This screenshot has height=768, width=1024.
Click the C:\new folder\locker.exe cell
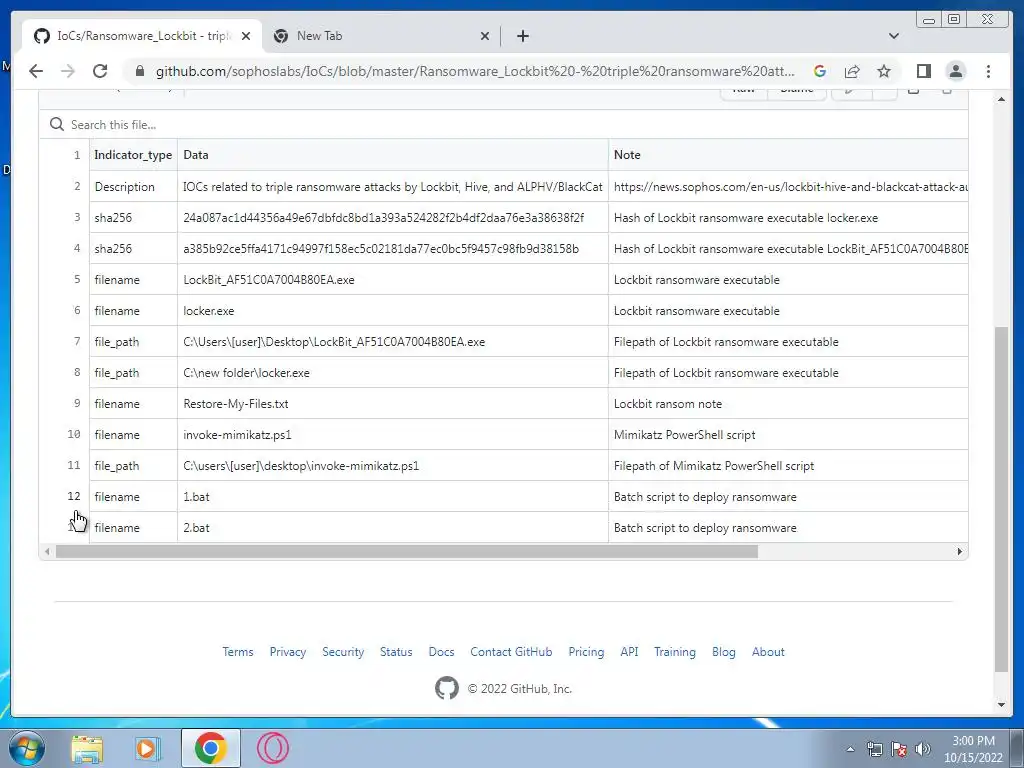tap(392, 373)
